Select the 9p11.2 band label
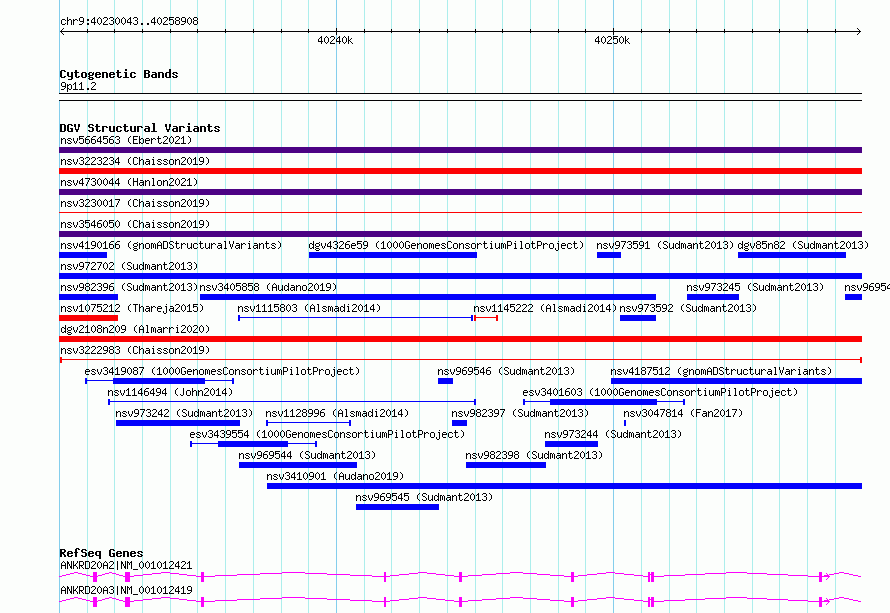 [78, 86]
